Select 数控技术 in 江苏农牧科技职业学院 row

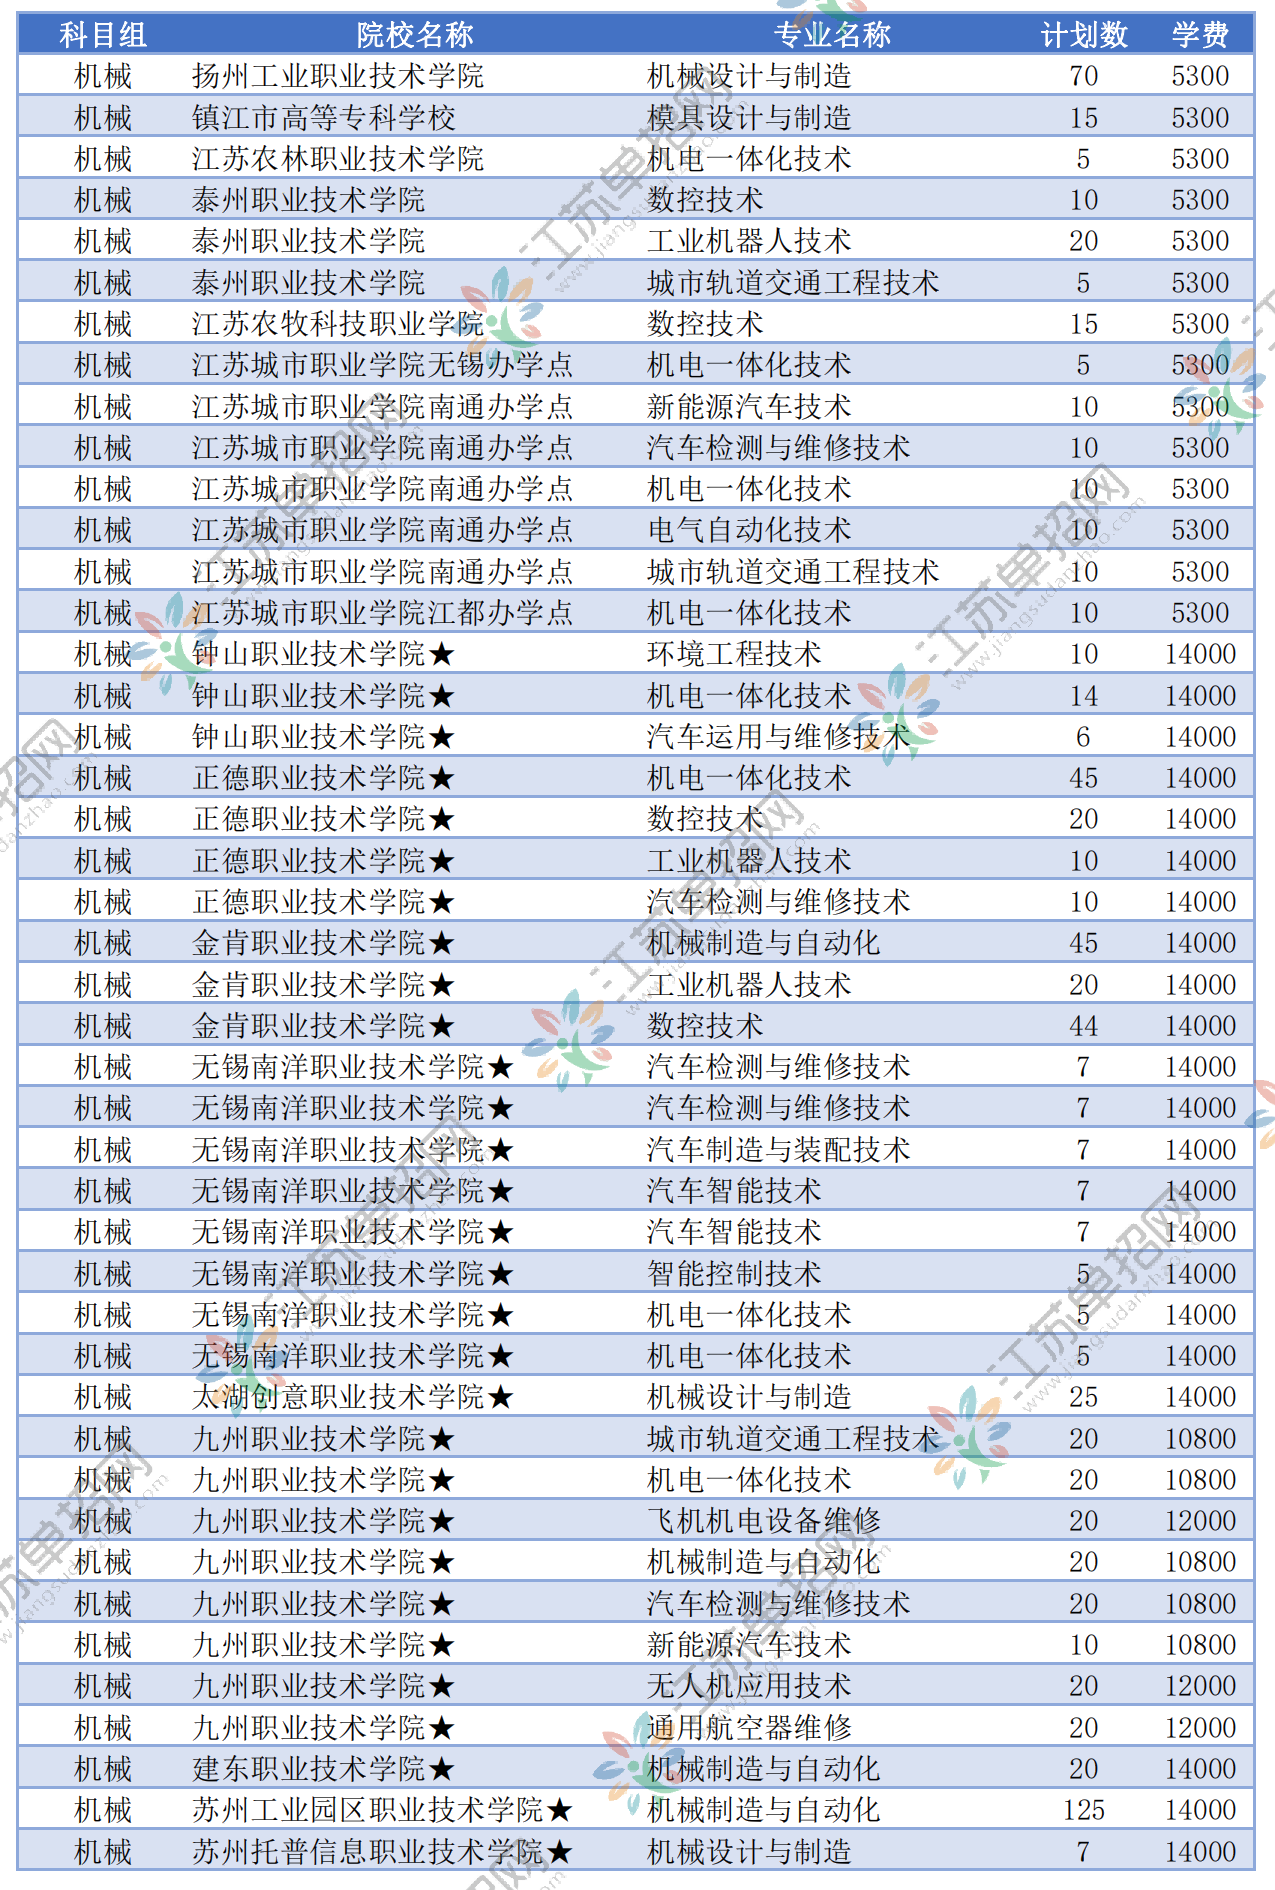(x=705, y=324)
